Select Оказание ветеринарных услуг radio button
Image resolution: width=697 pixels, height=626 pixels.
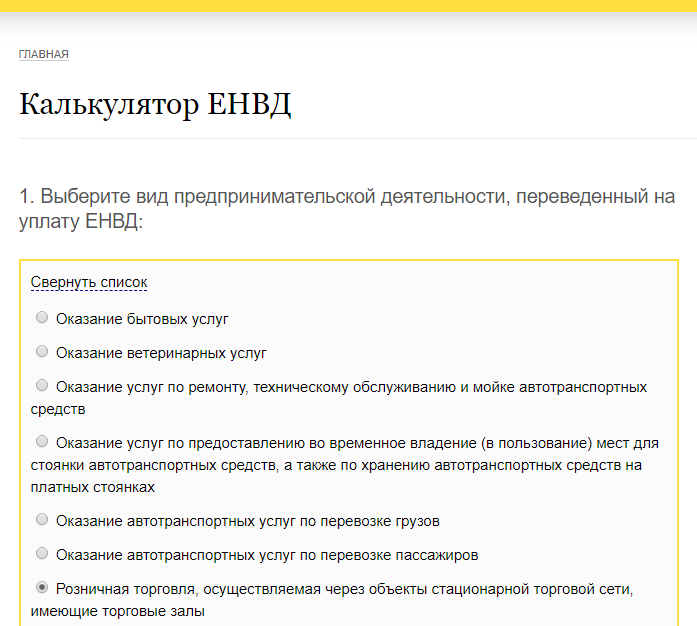coord(42,351)
